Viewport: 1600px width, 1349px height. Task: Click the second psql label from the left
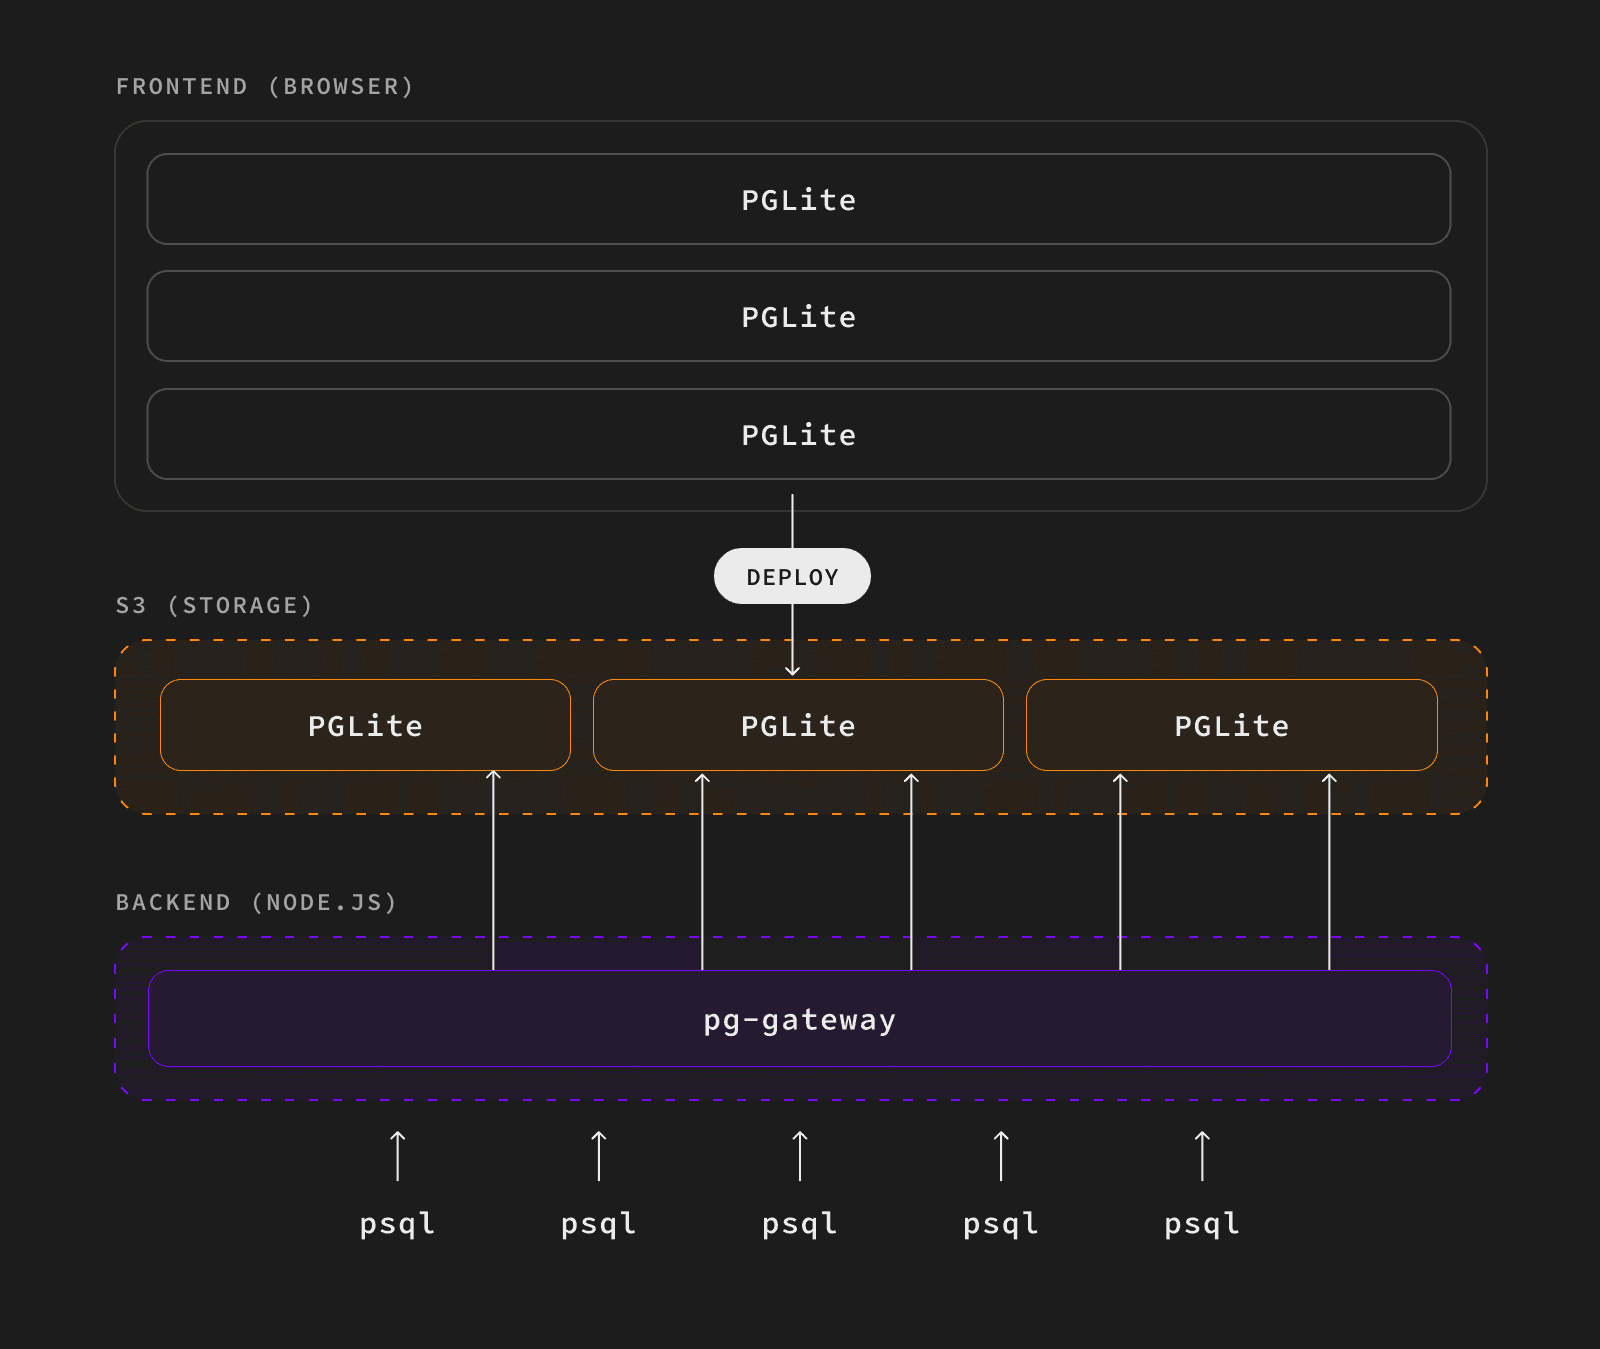click(x=598, y=1223)
